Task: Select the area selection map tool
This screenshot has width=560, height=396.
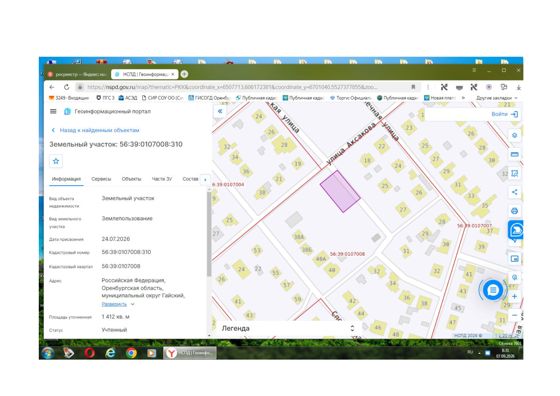Action: pyautogui.click(x=515, y=173)
